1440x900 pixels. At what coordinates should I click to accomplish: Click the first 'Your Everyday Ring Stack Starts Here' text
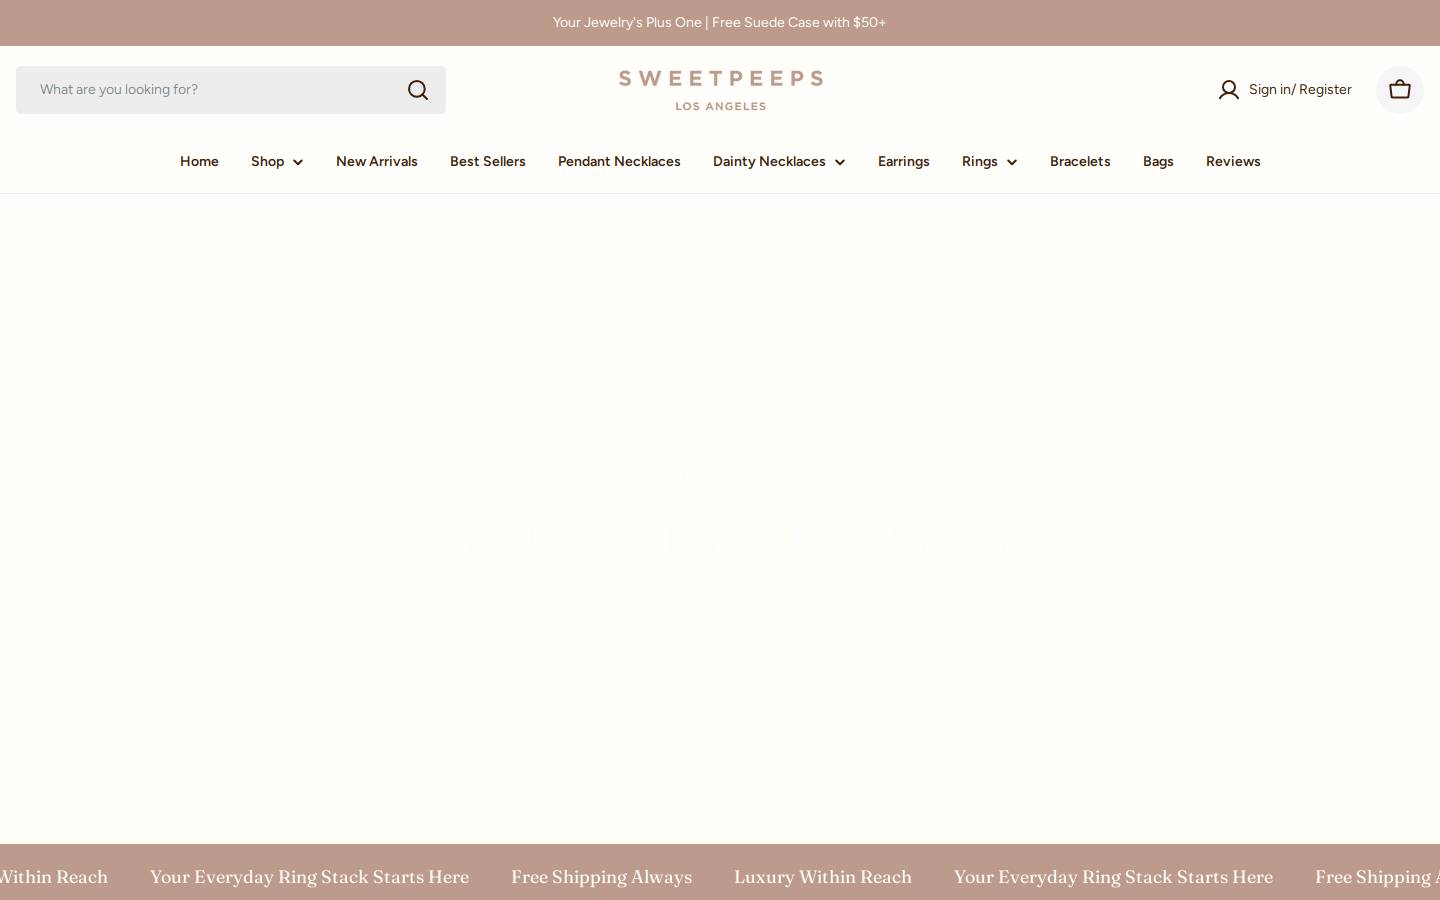point(309,877)
